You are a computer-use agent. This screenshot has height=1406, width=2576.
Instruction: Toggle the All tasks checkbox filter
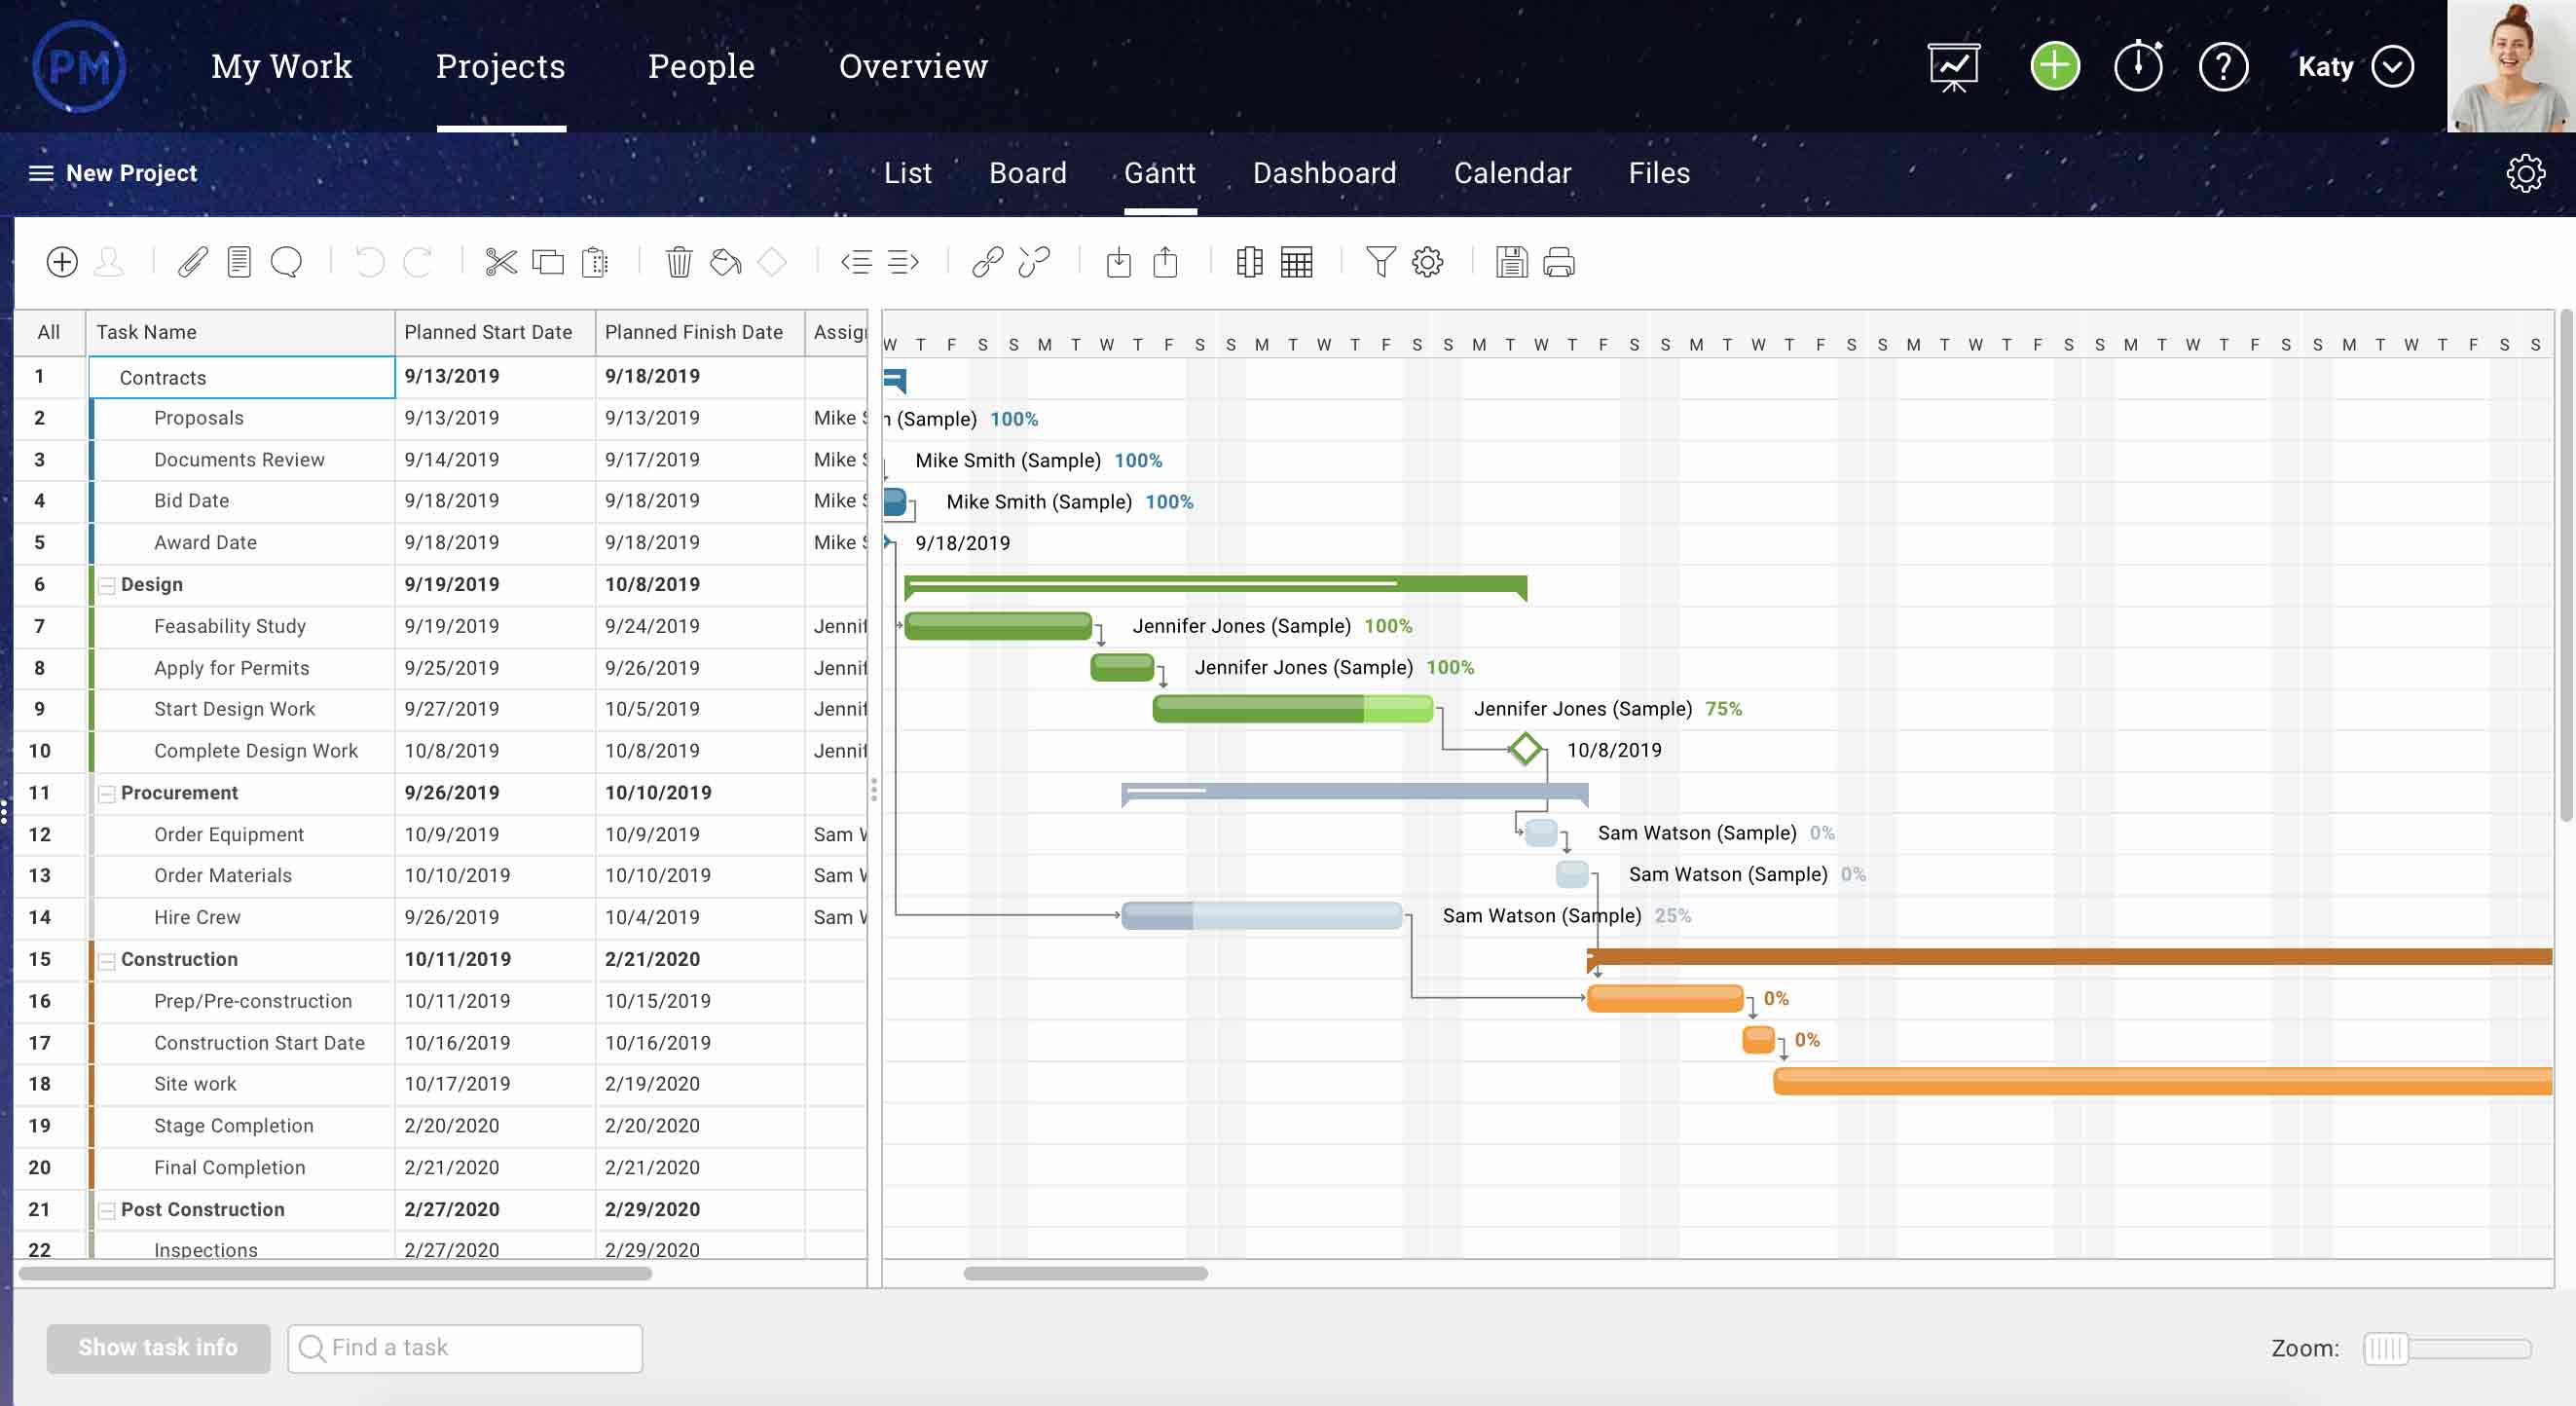point(47,331)
